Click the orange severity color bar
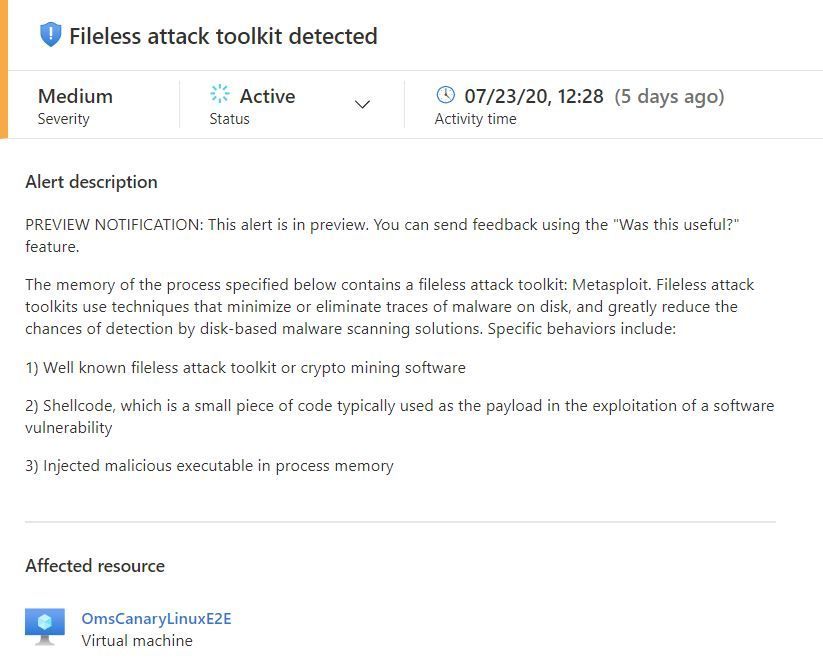Viewport: 823px width, 666px height. [x=4, y=69]
